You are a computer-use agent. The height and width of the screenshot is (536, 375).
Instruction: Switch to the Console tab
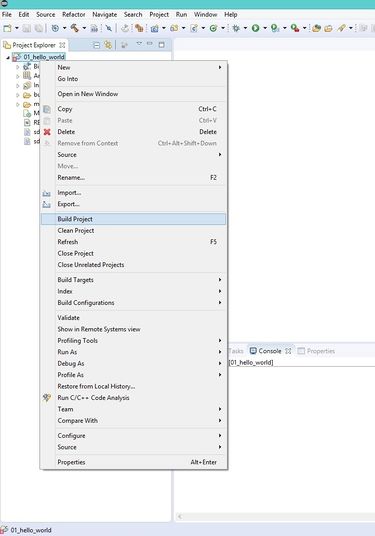tap(270, 351)
